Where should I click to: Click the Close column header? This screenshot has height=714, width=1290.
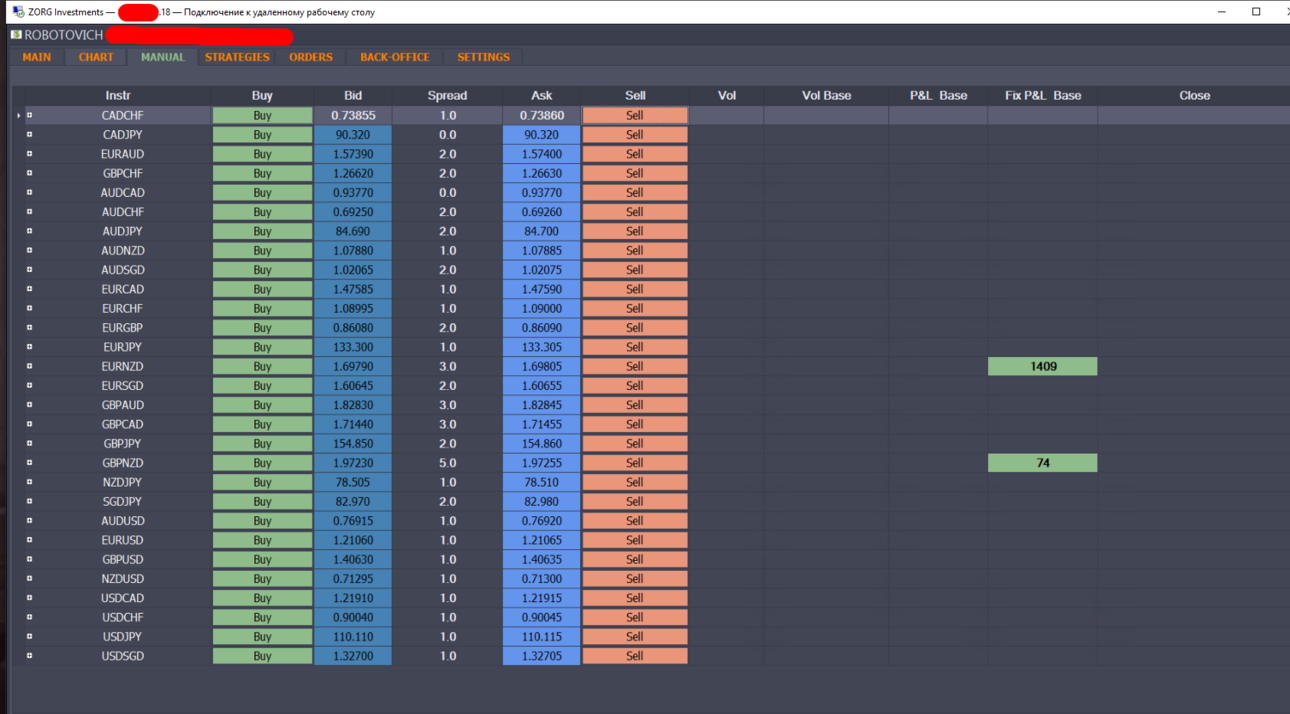pyautogui.click(x=1194, y=95)
